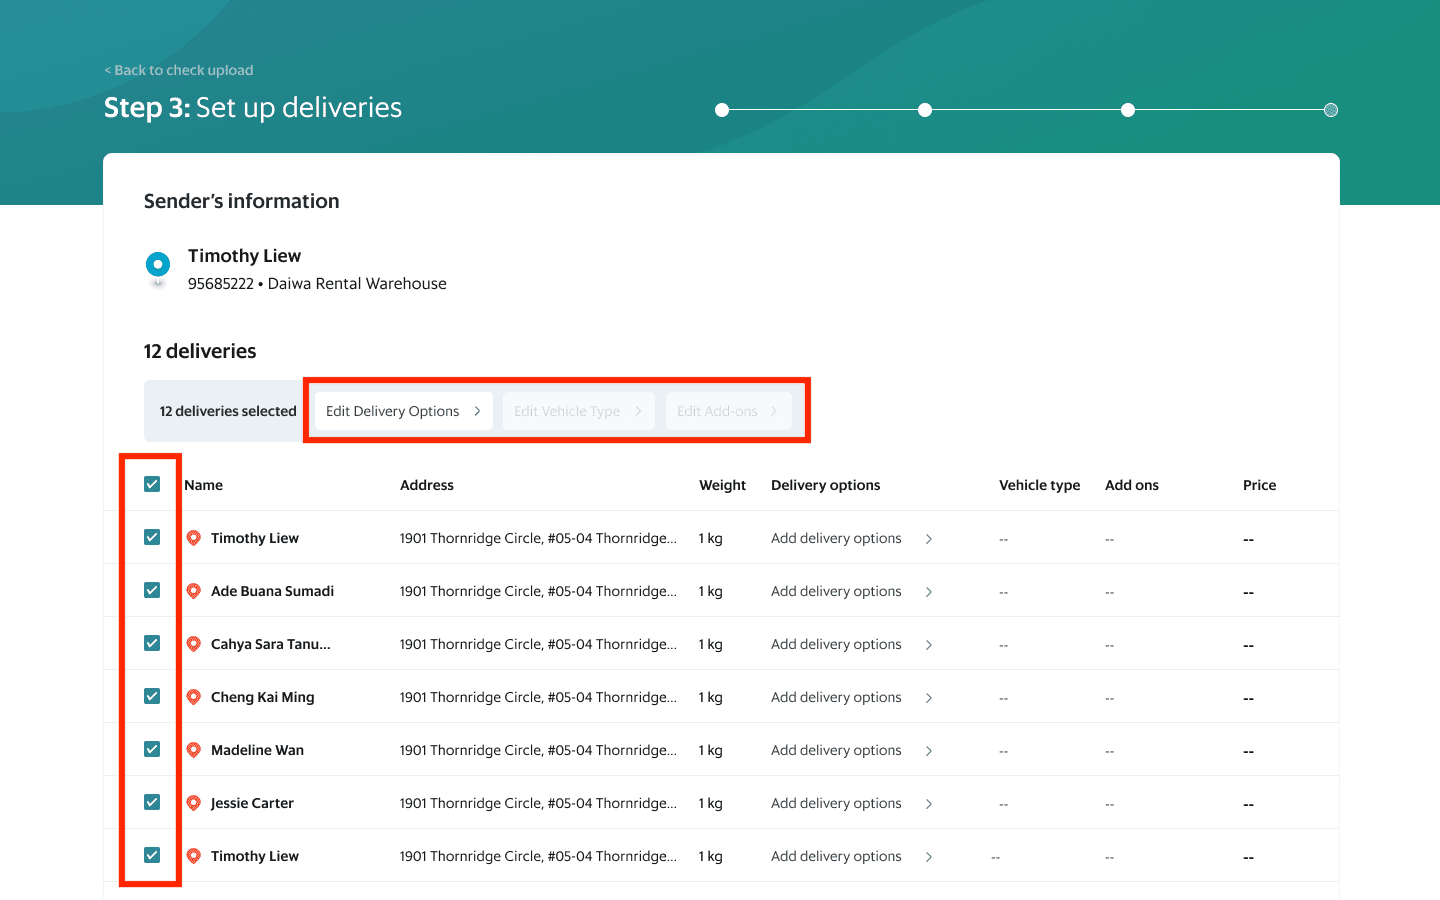Go back to check upload
1440x900 pixels.
(x=179, y=70)
